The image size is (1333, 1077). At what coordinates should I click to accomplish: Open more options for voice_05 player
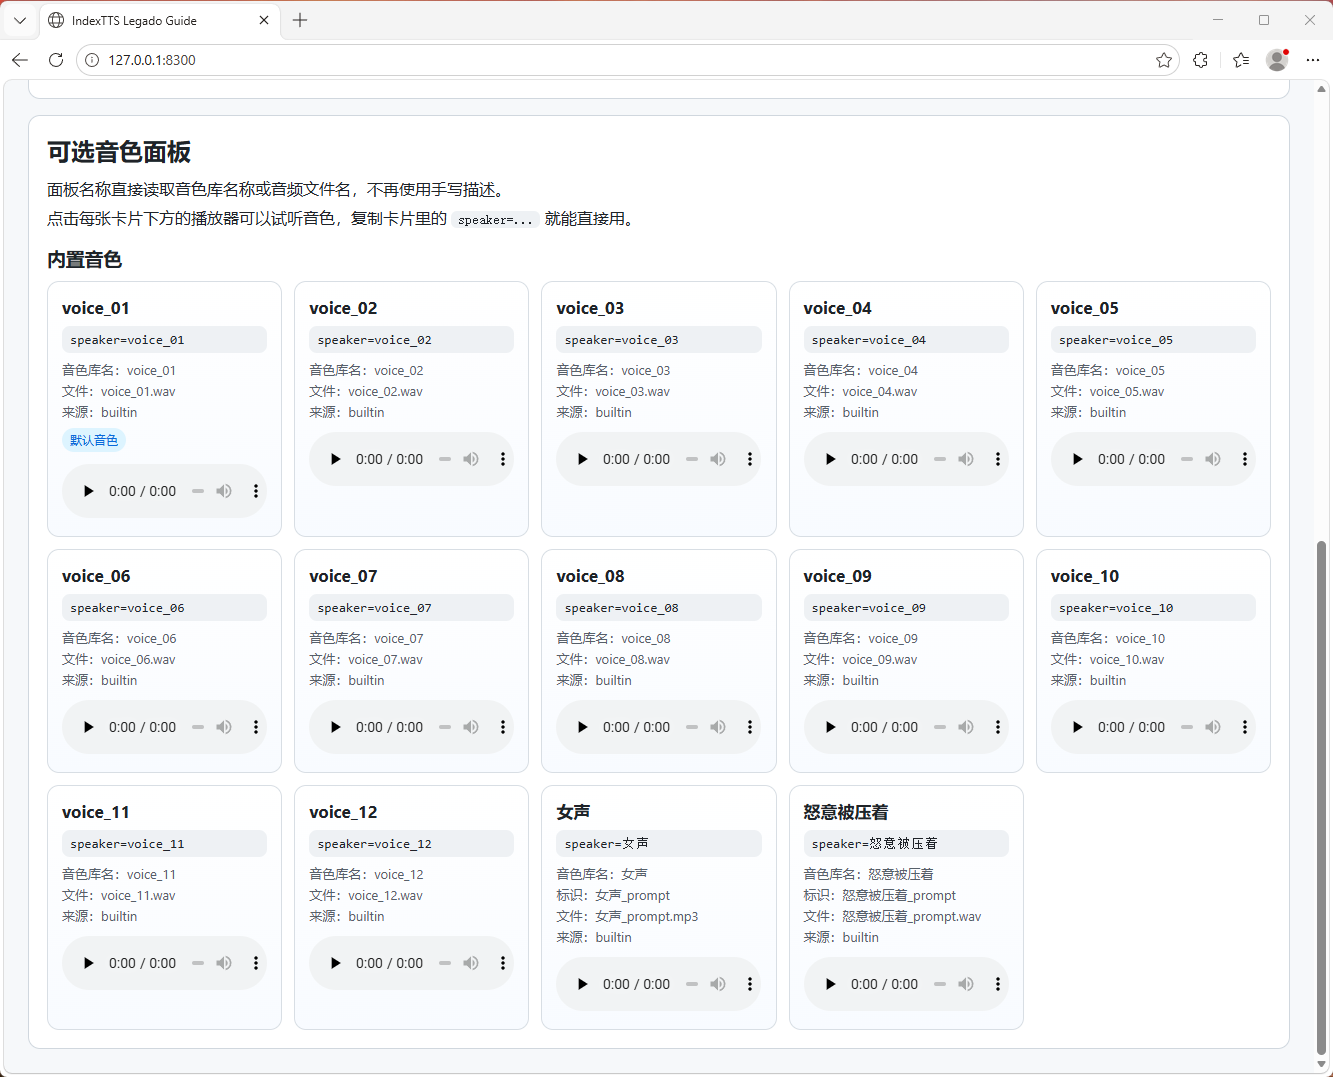click(1244, 459)
